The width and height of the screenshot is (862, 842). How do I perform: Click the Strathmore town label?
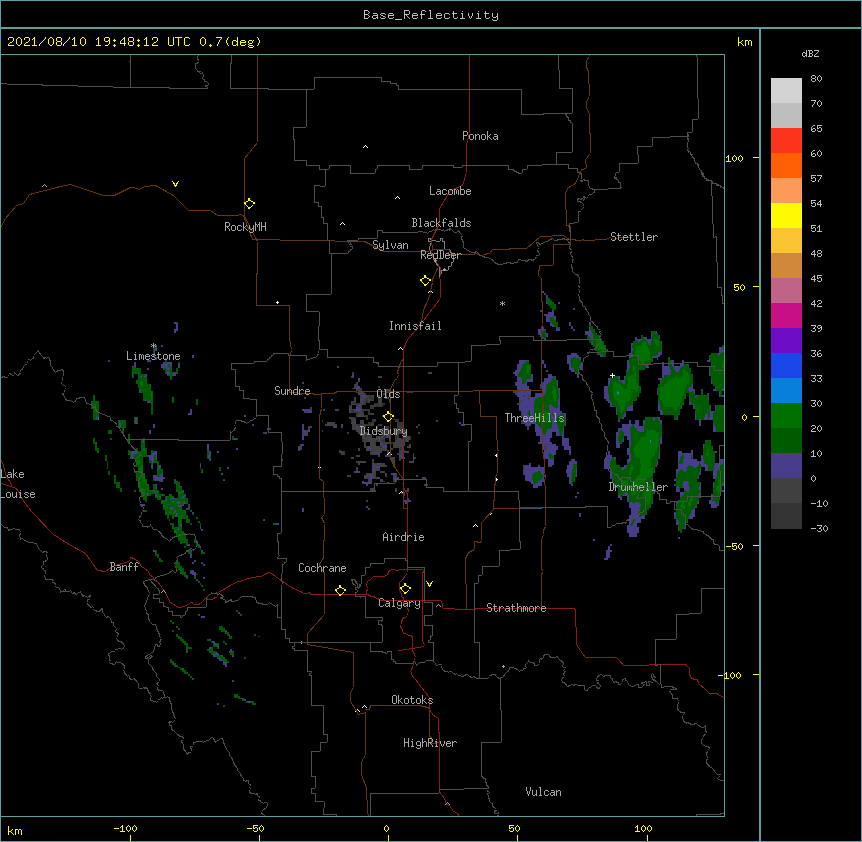point(516,608)
